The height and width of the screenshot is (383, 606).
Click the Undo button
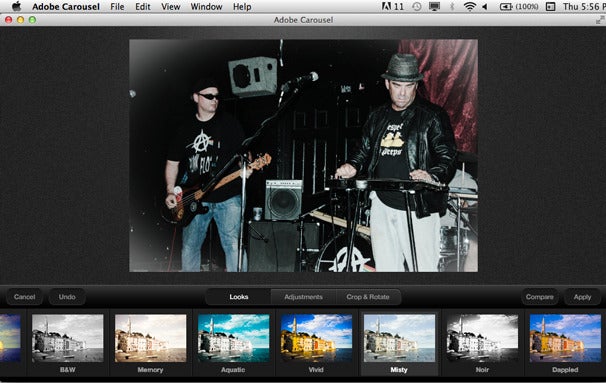click(x=67, y=297)
